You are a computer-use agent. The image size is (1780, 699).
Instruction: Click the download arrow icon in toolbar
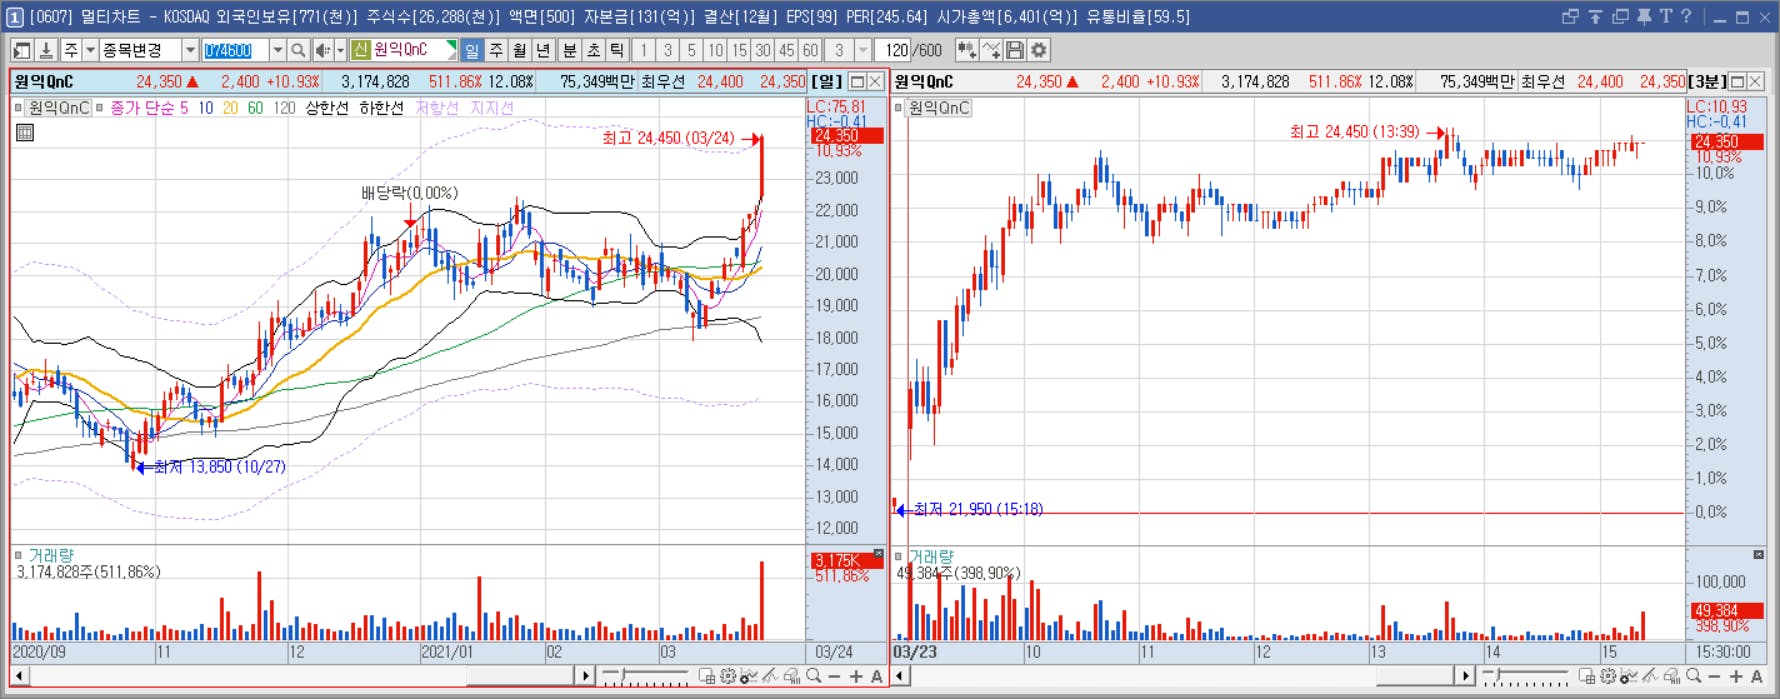46,50
